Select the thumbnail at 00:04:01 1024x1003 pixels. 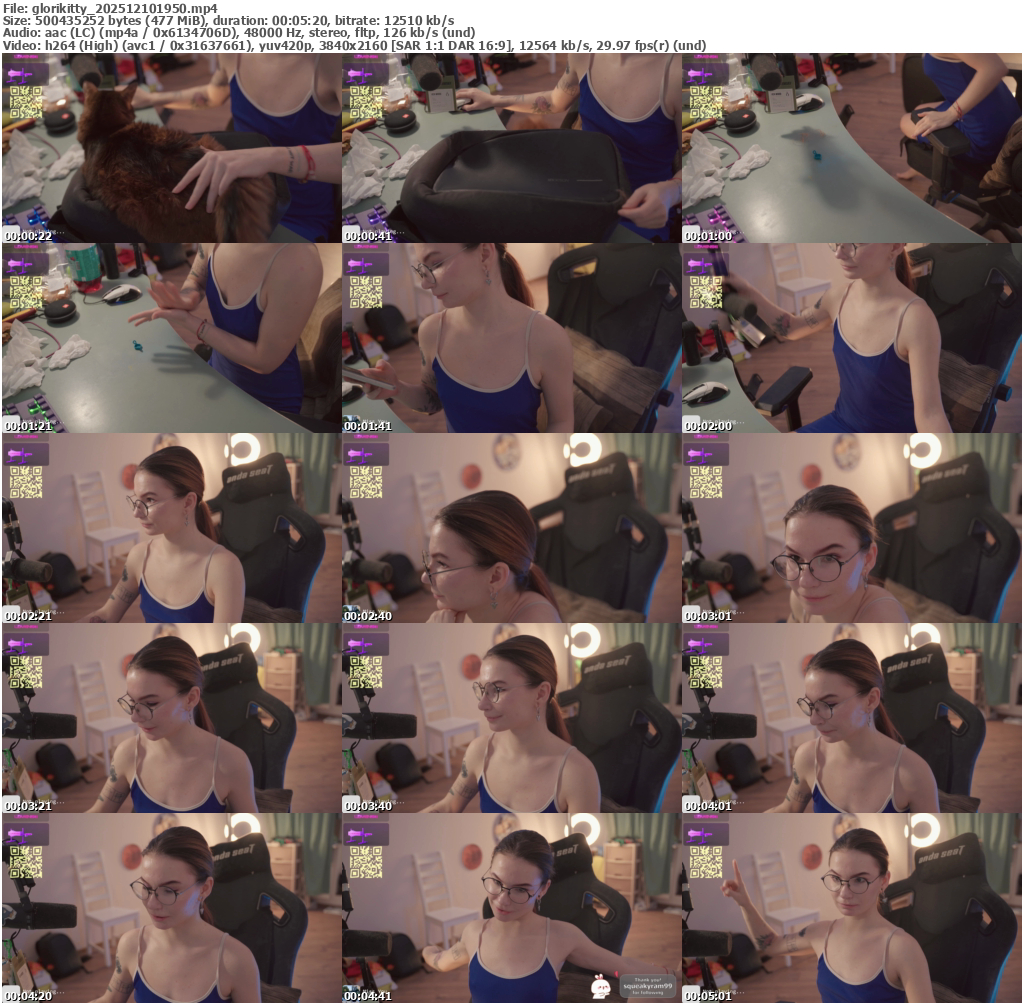(x=851, y=718)
